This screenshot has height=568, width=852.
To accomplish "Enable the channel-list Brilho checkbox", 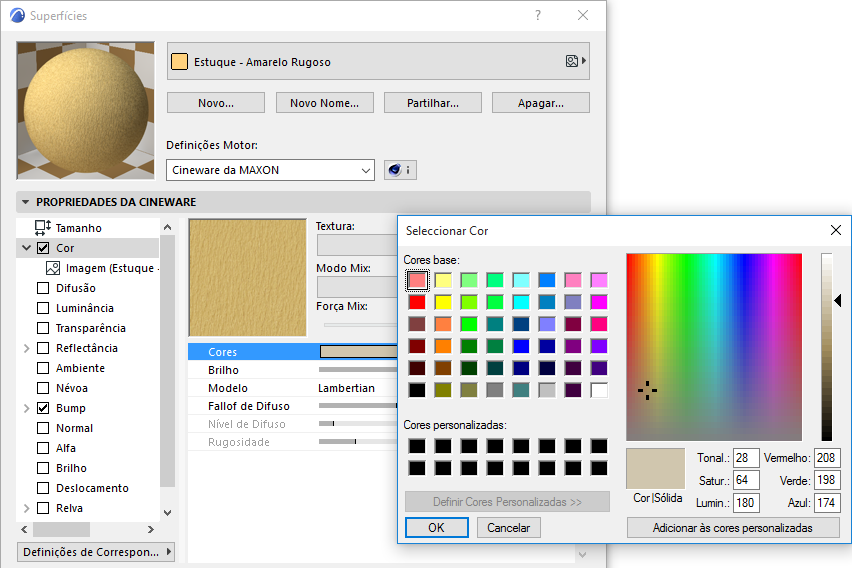I will (43, 468).
